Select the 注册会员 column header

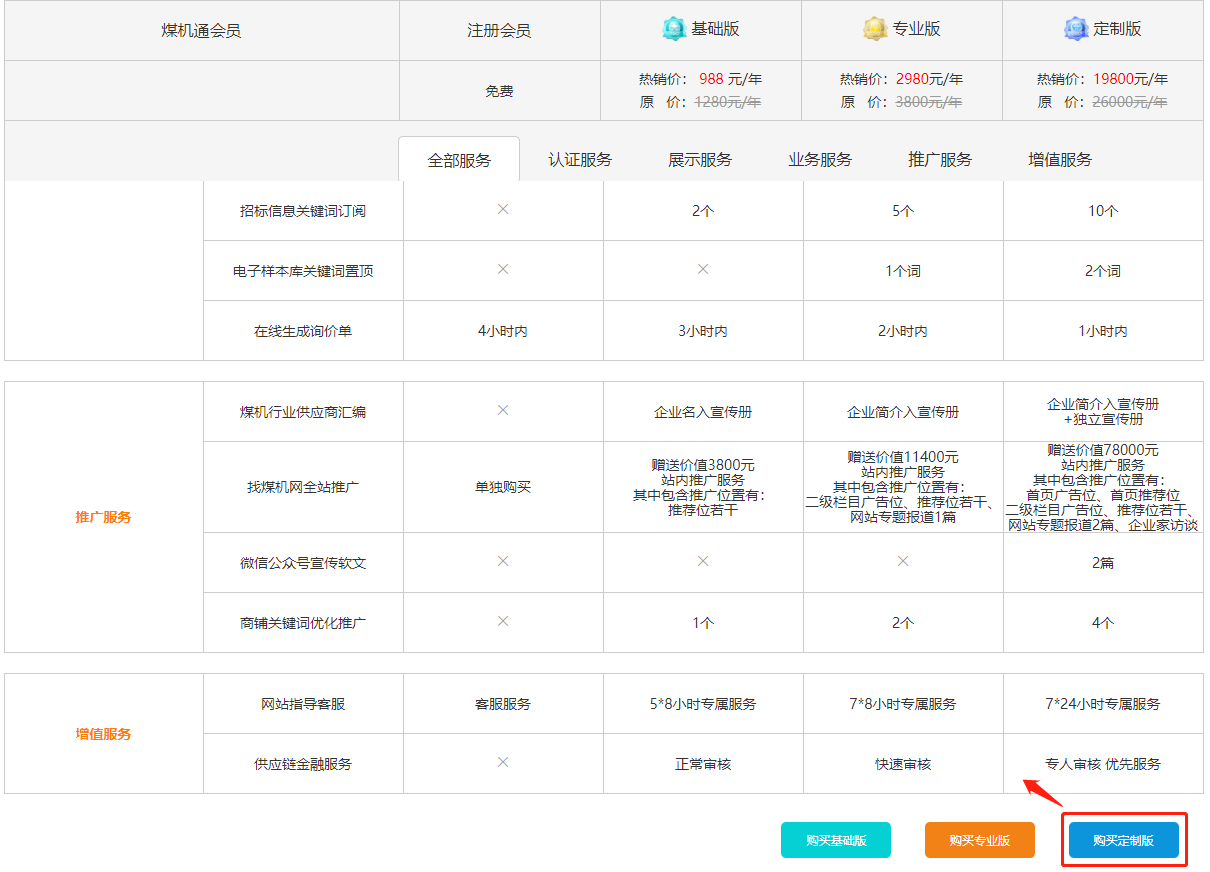(x=499, y=30)
